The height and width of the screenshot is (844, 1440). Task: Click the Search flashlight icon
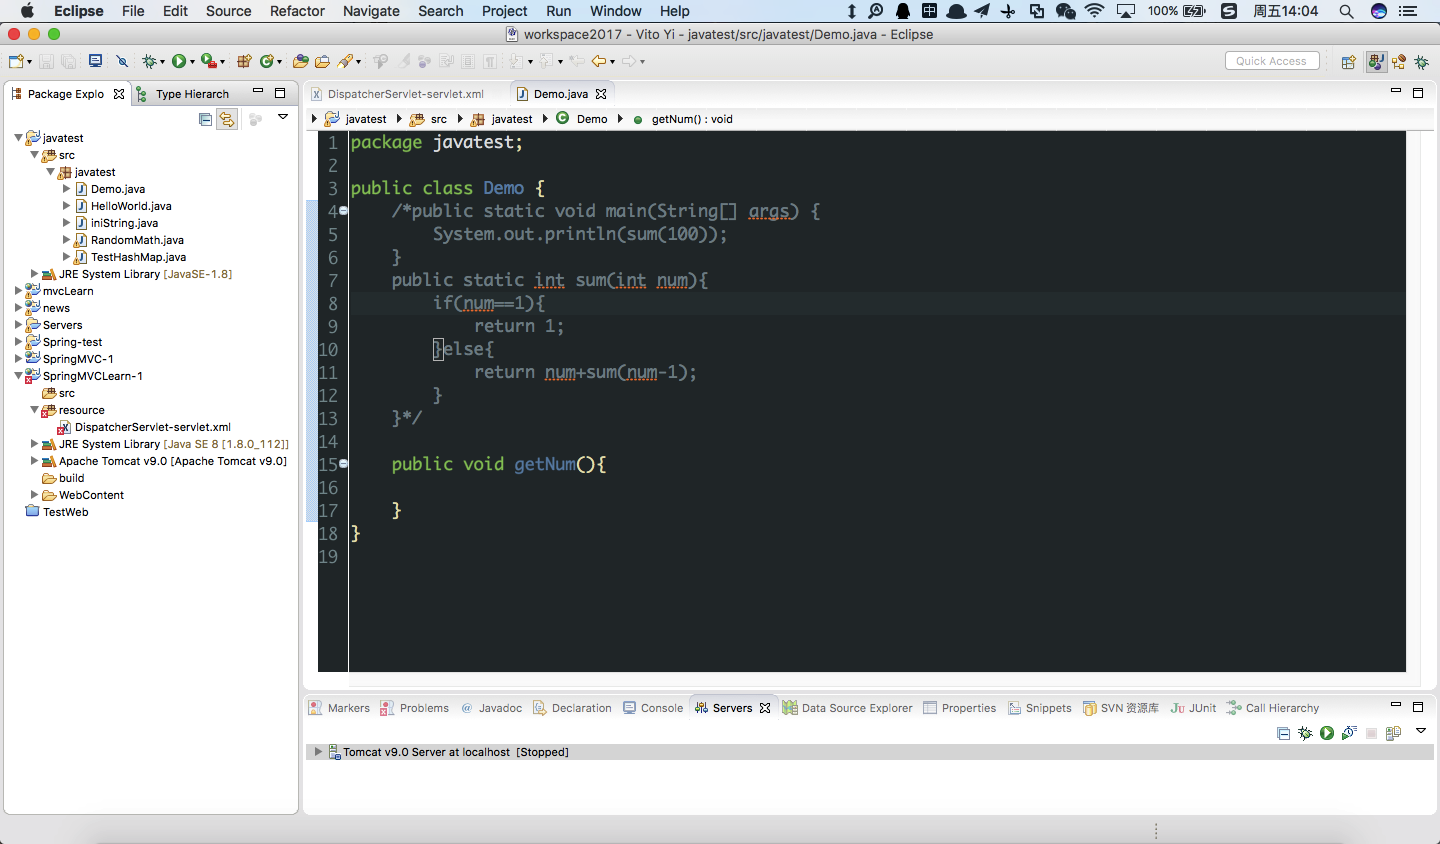tap(345, 61)
